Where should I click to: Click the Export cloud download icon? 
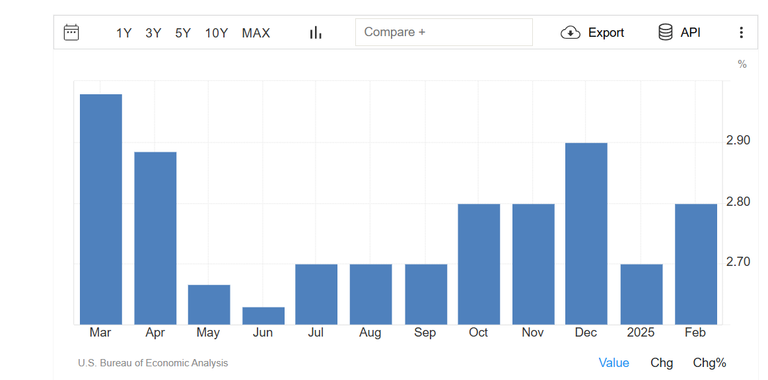pos(570,33)
